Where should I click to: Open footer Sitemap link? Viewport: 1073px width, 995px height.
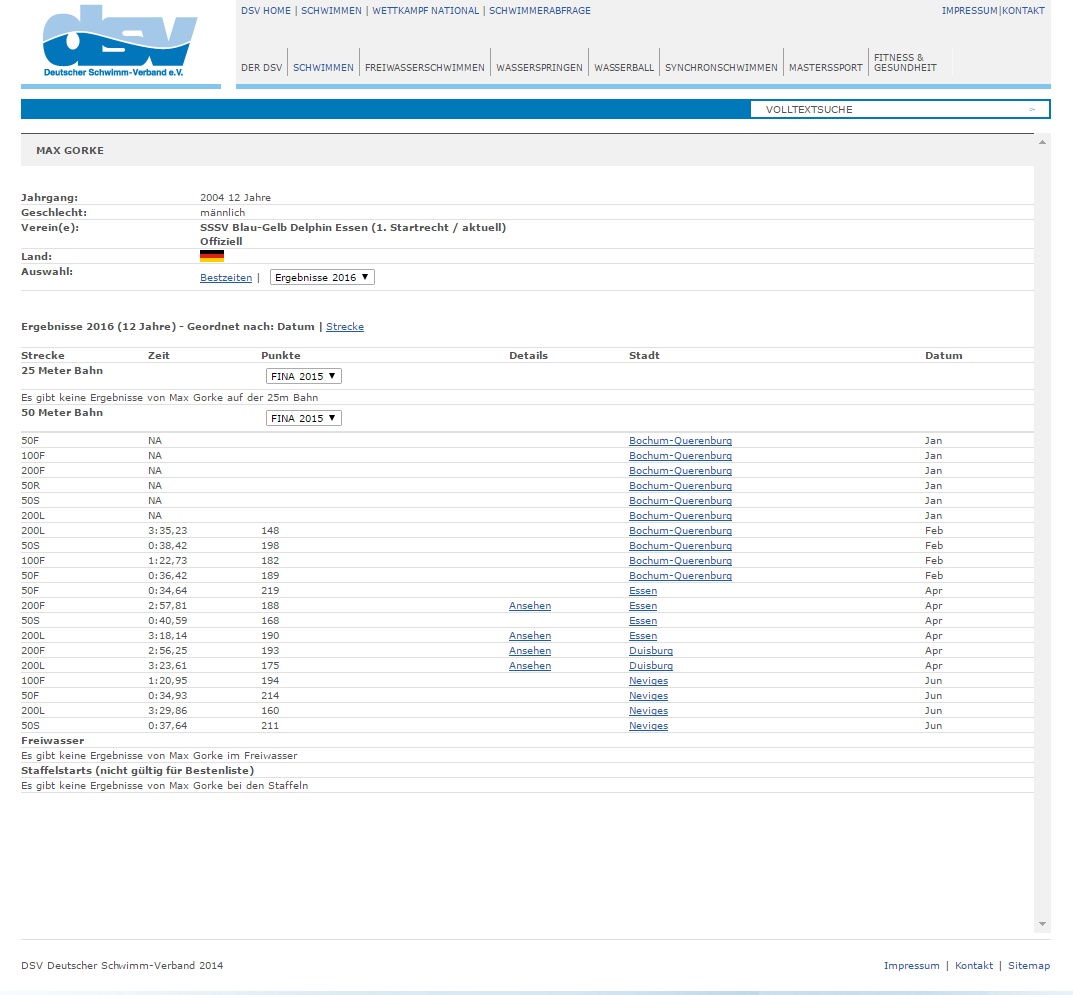point(1029,966)
